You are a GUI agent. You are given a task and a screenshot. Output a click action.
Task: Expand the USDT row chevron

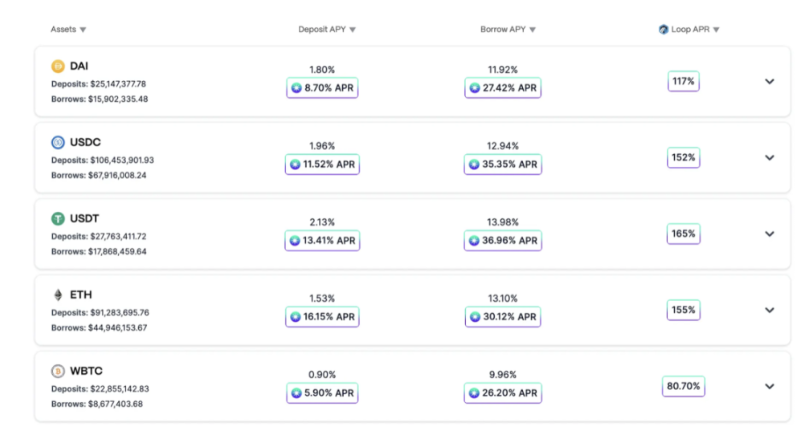770,234
